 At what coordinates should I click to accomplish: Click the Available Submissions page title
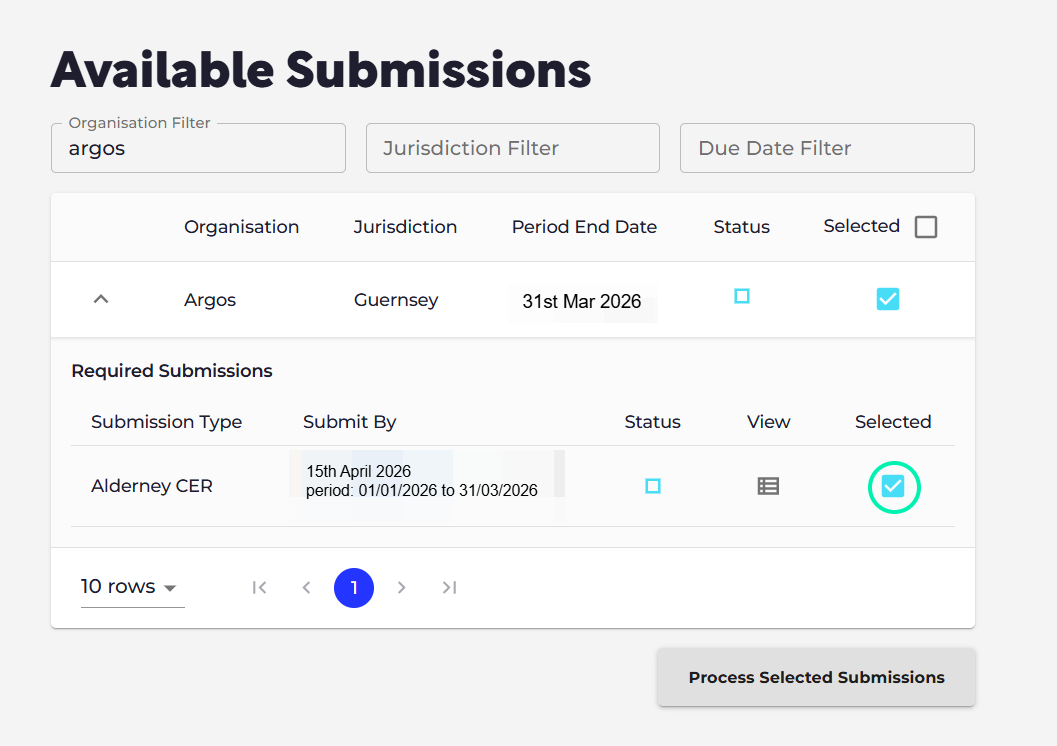coord(321,70)
